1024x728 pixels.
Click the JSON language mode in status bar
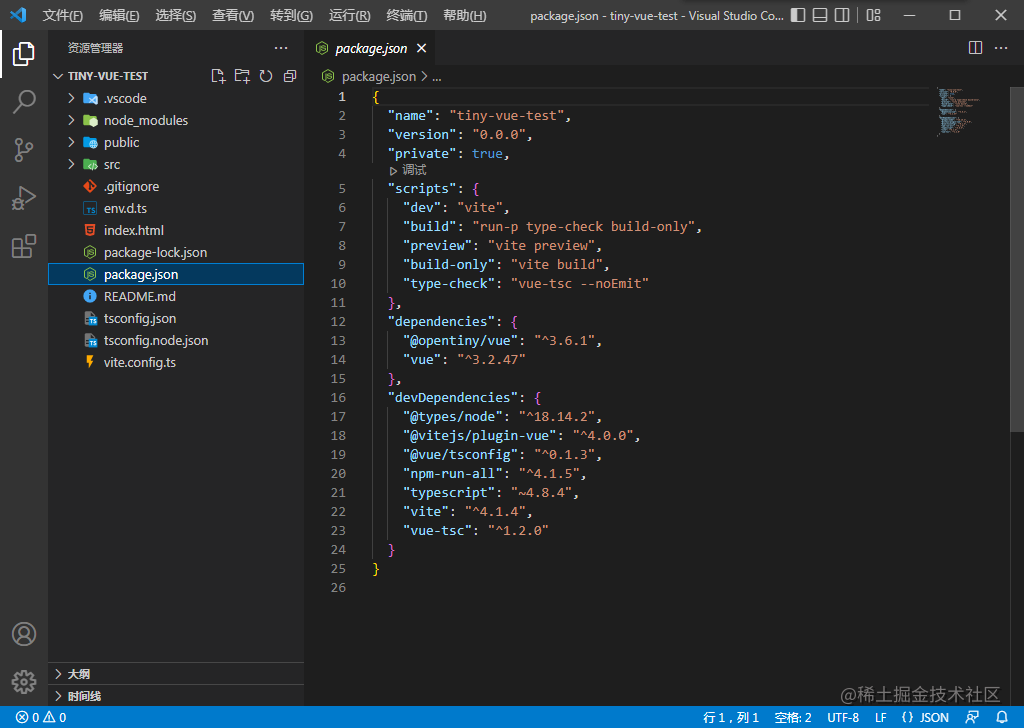pyautogui.click(x=925, y=717)
